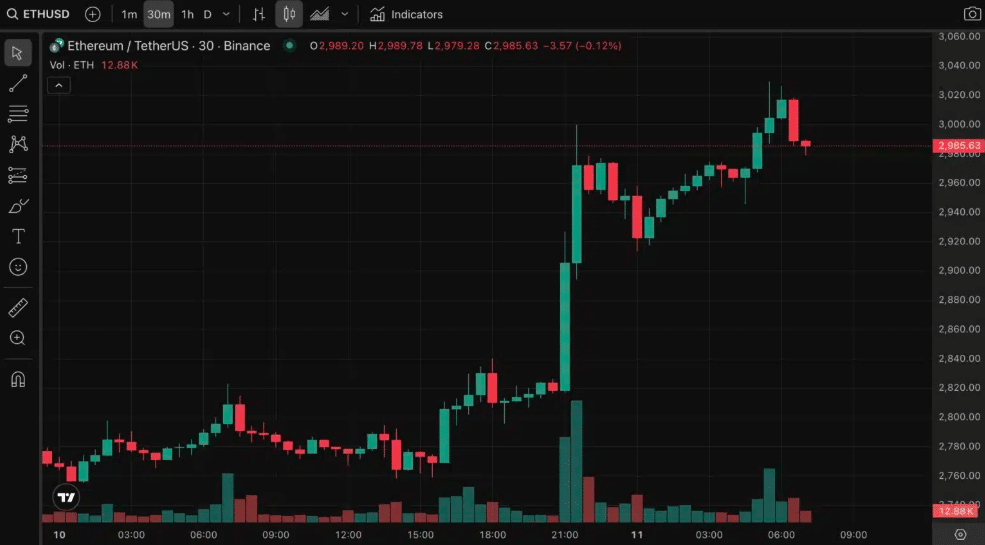Select the cursor arrow tool
The image size is (985, 545).
click(18, 53)
